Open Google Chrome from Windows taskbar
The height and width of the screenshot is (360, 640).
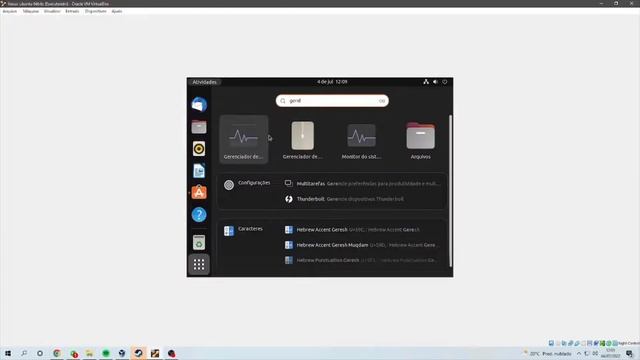57,353
